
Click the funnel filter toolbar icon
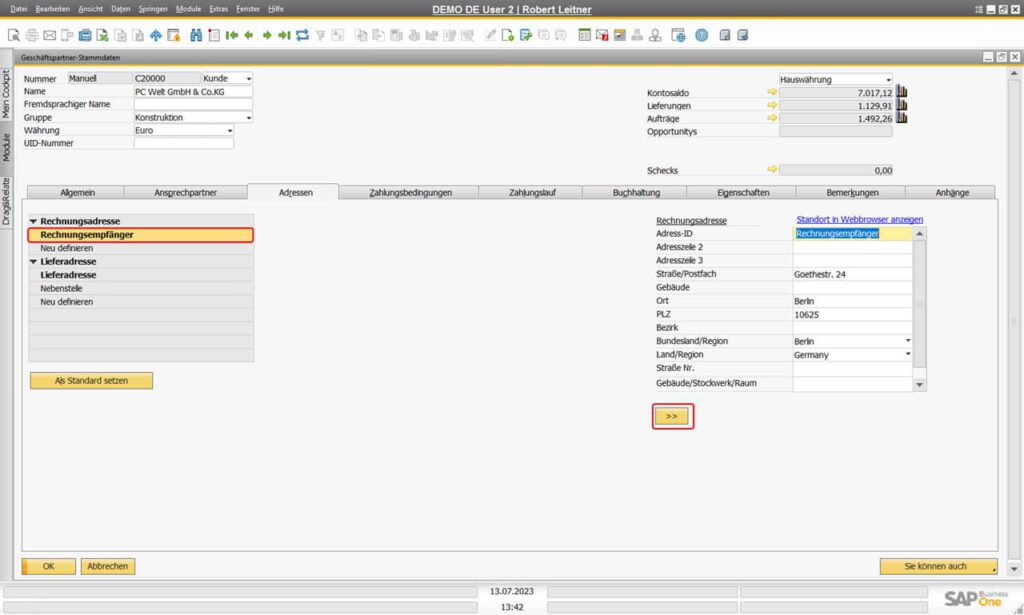[320, 35]
